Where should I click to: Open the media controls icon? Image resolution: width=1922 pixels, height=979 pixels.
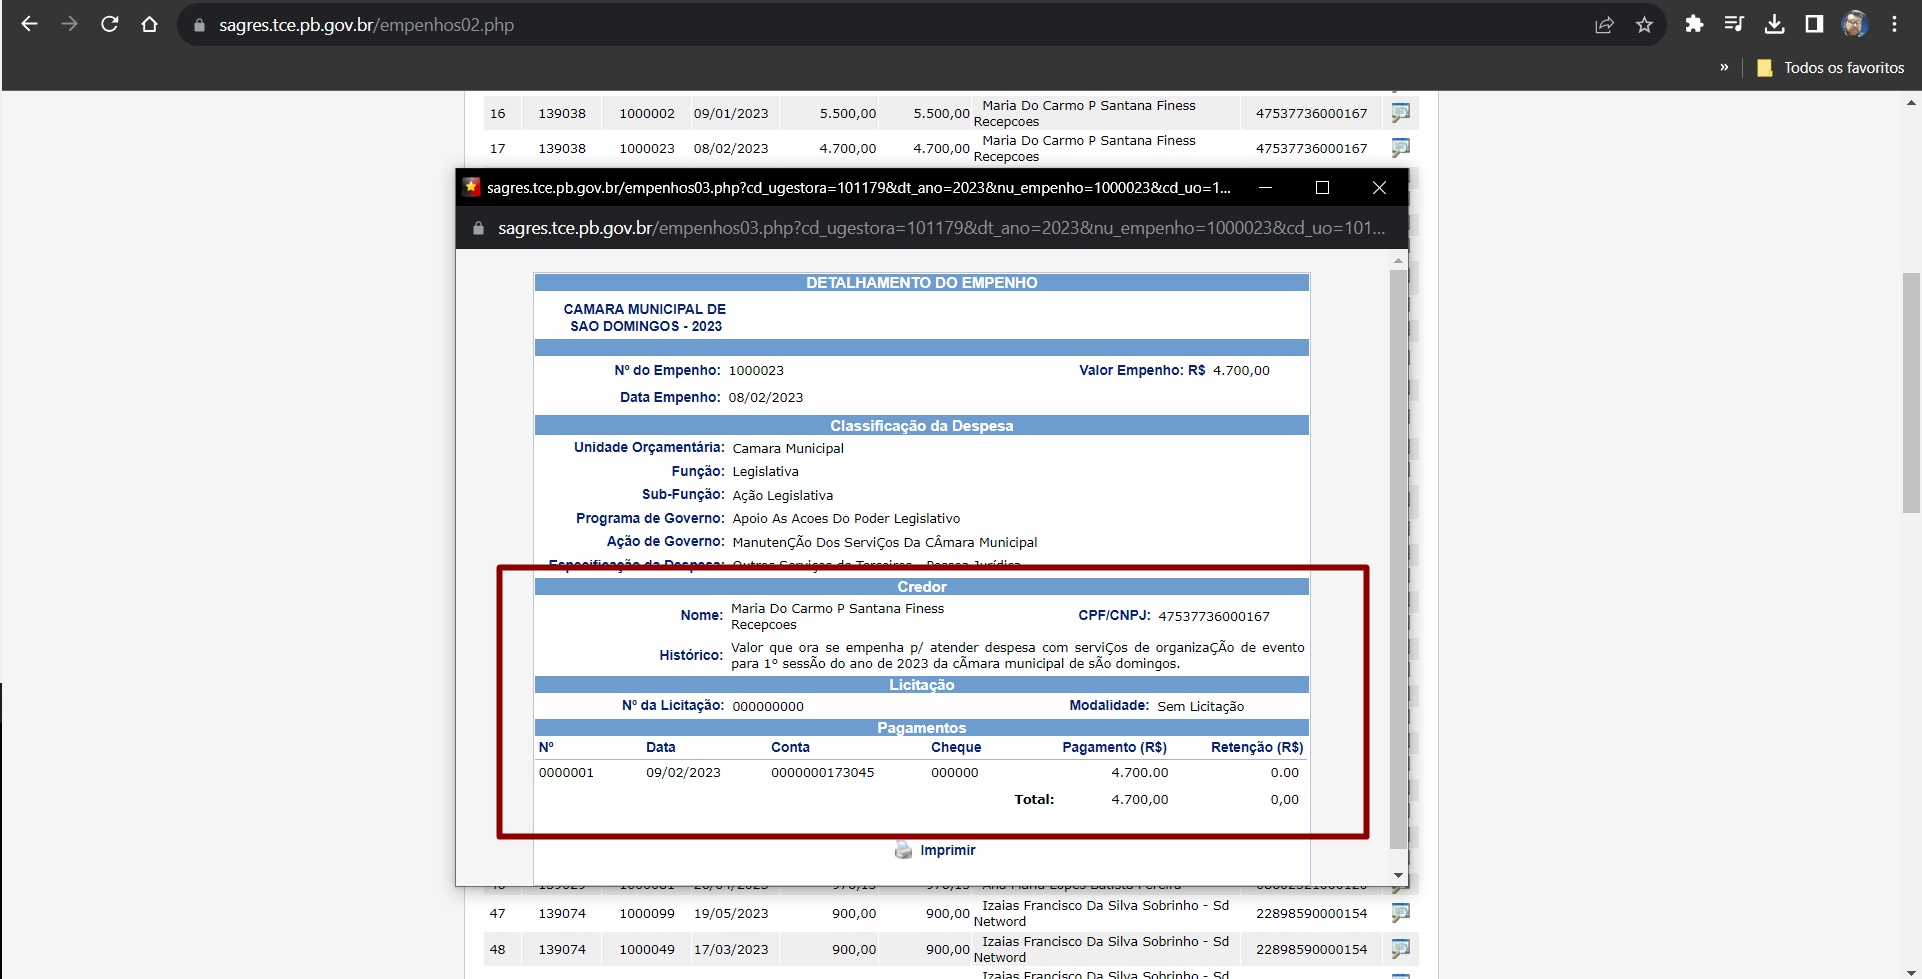[x=1734, y=25]
